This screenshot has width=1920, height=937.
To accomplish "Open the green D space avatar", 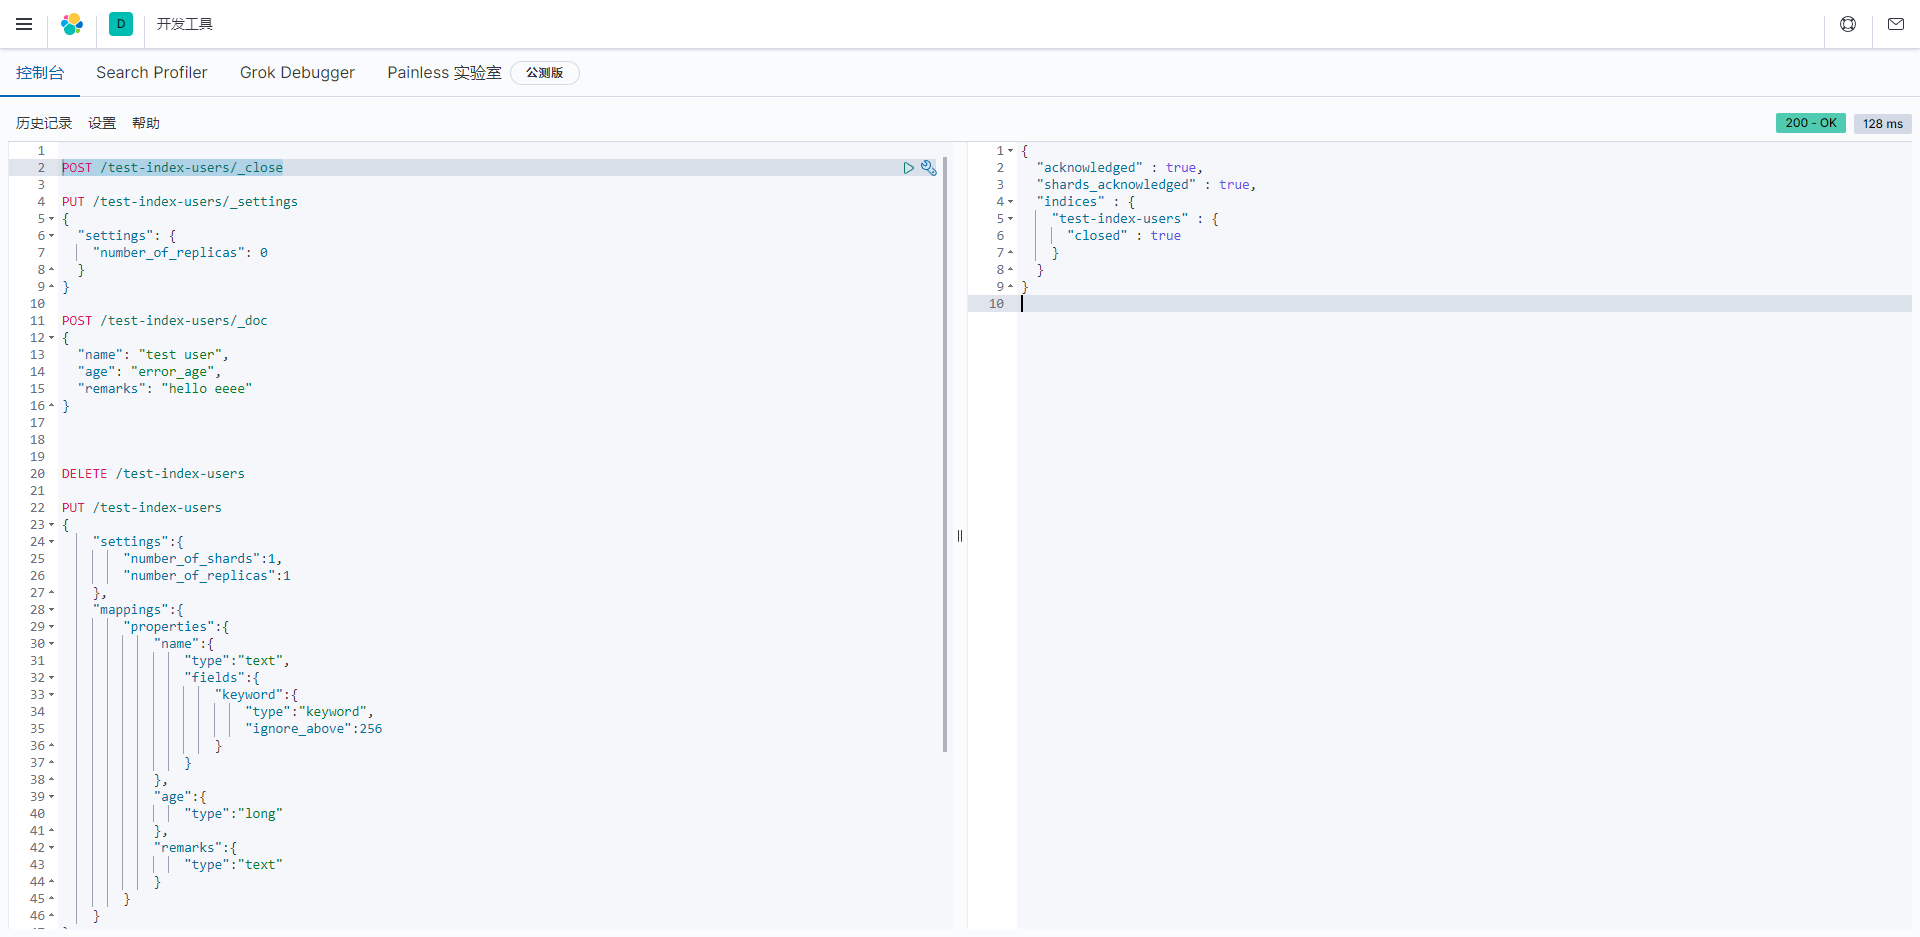I will [x=121, y=24].
